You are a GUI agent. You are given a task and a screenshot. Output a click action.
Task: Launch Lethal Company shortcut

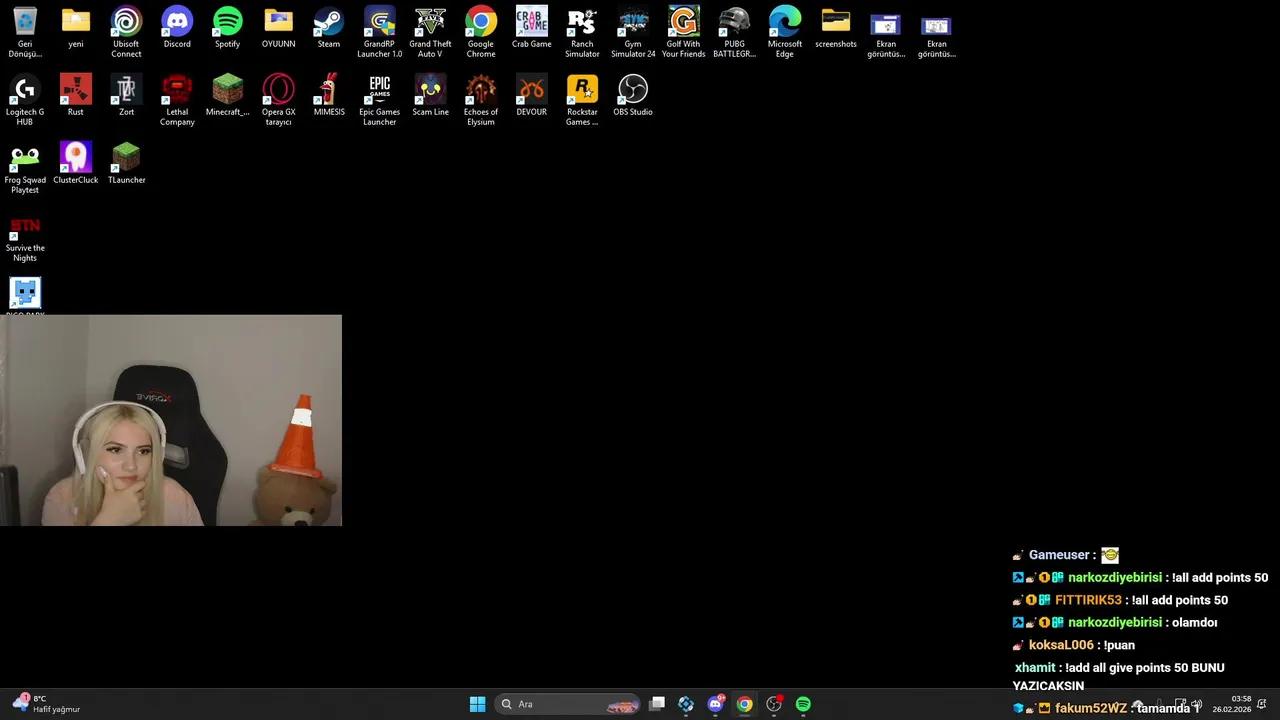pos(177,100)
